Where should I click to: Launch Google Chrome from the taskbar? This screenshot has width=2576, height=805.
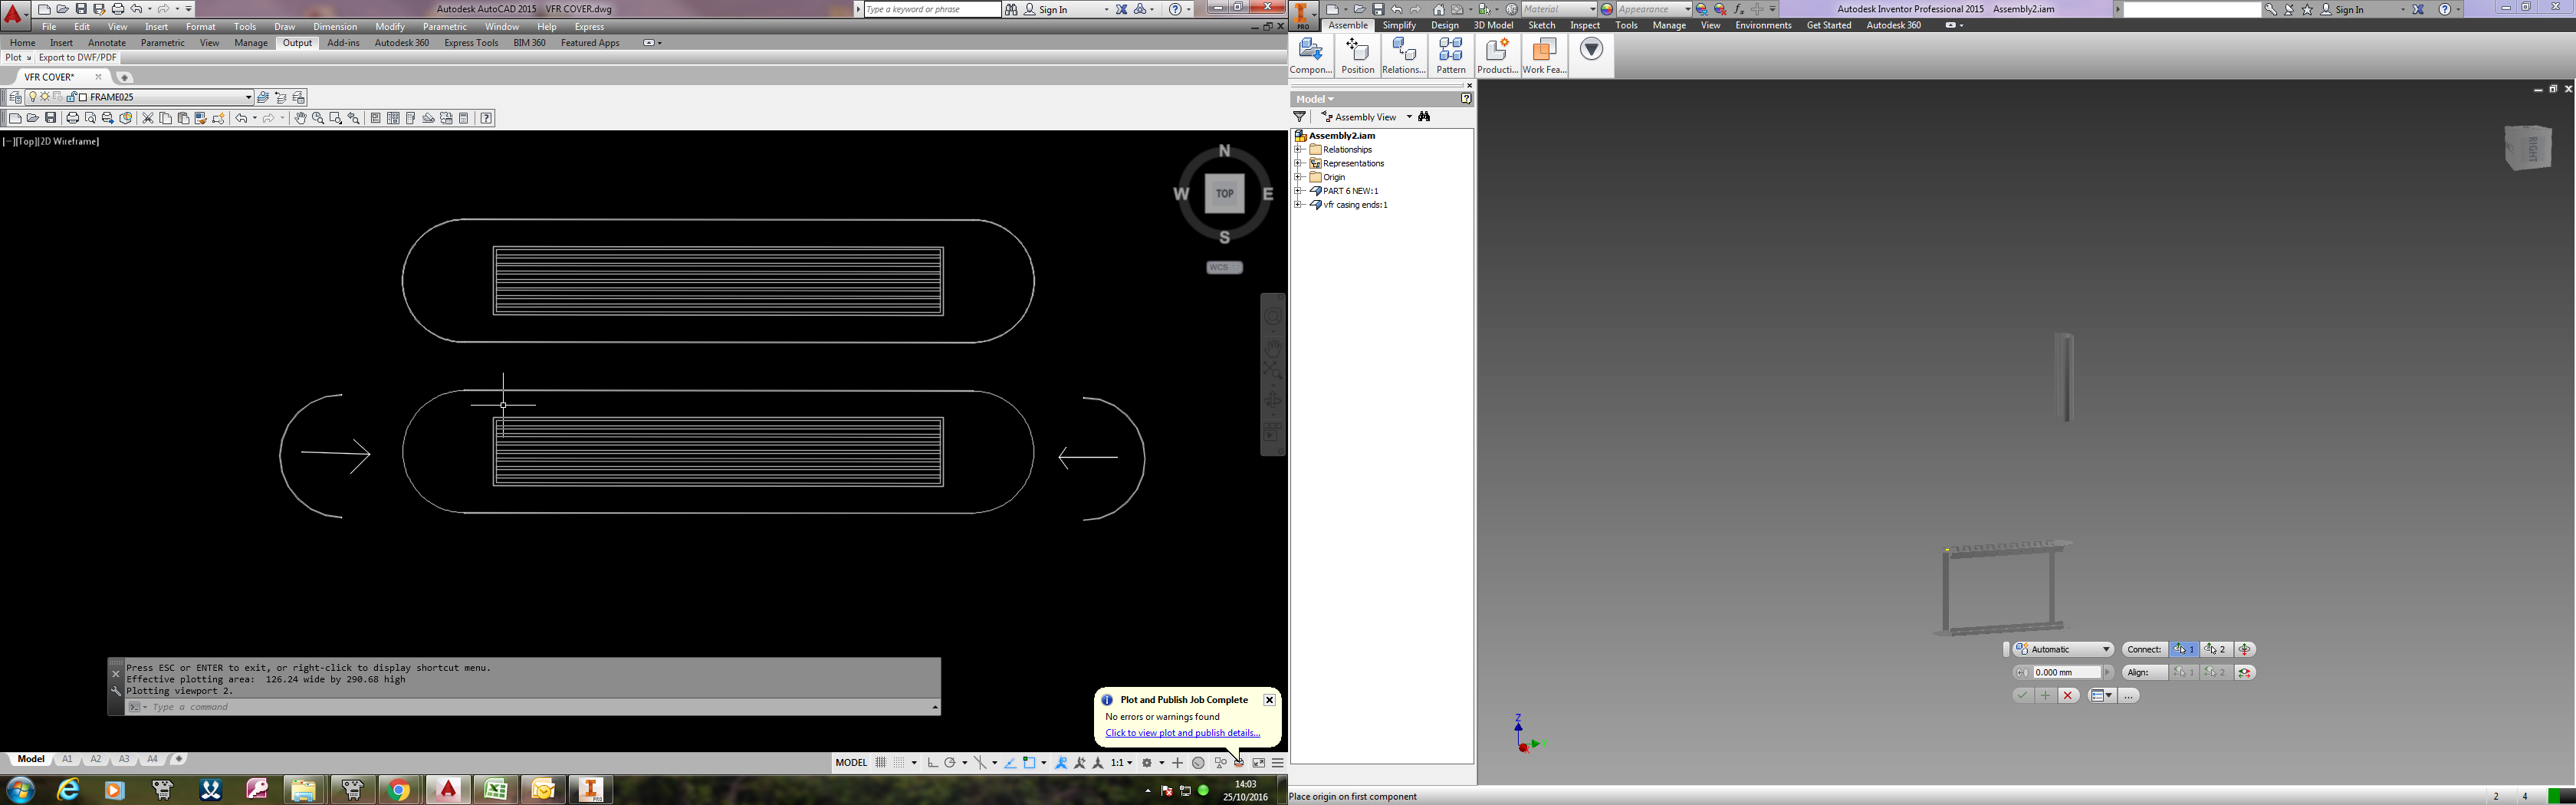click(398, 790)
